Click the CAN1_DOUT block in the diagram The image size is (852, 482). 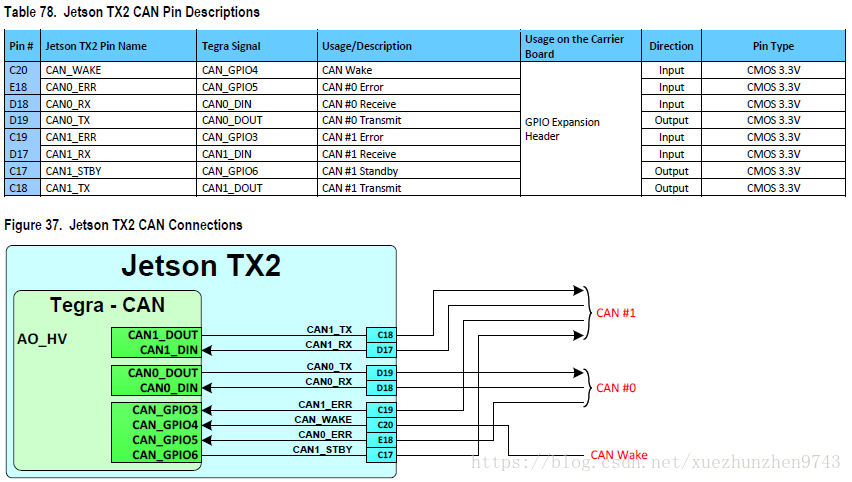(156, 335)
